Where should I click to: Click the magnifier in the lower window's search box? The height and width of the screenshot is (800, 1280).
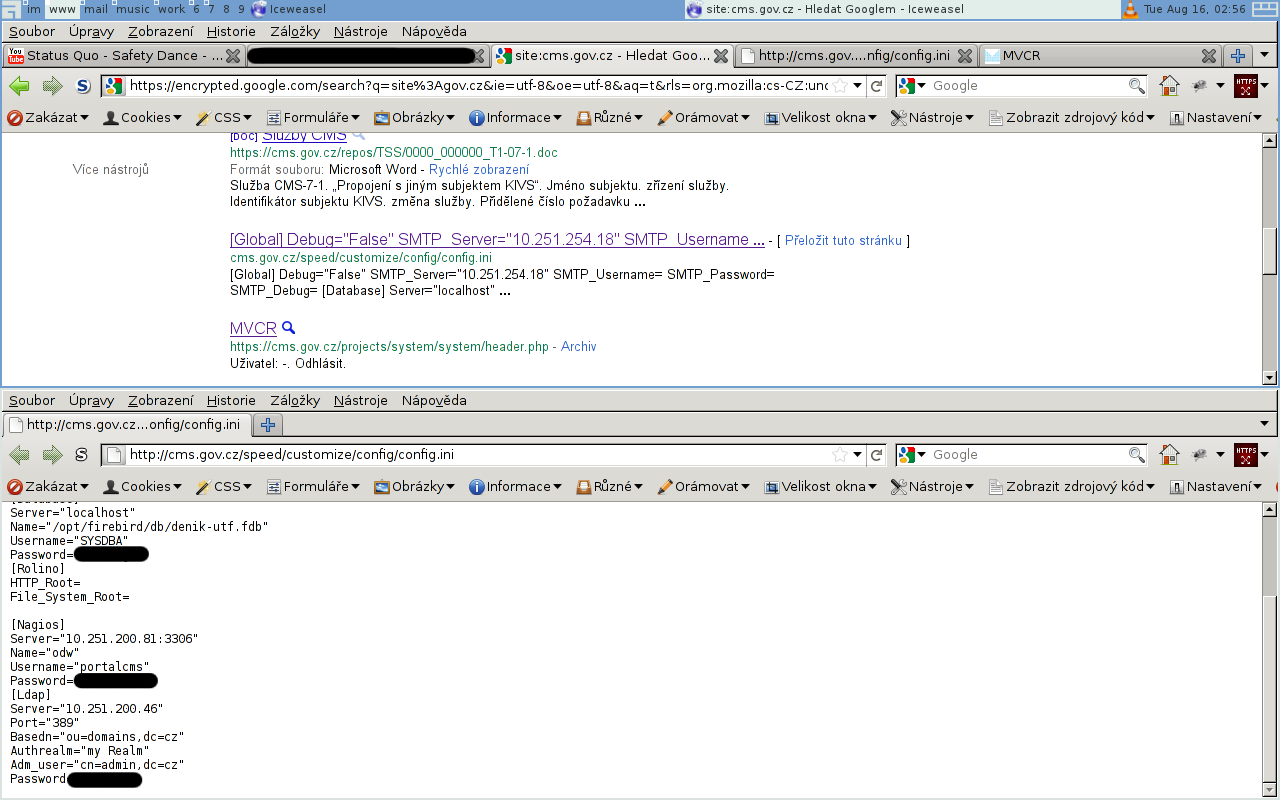point(1136,455)
